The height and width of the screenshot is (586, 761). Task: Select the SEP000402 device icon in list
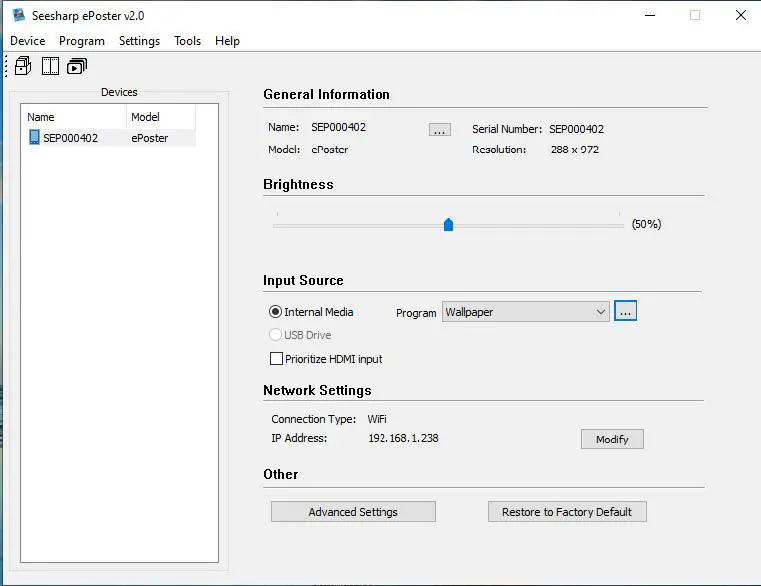34,138
